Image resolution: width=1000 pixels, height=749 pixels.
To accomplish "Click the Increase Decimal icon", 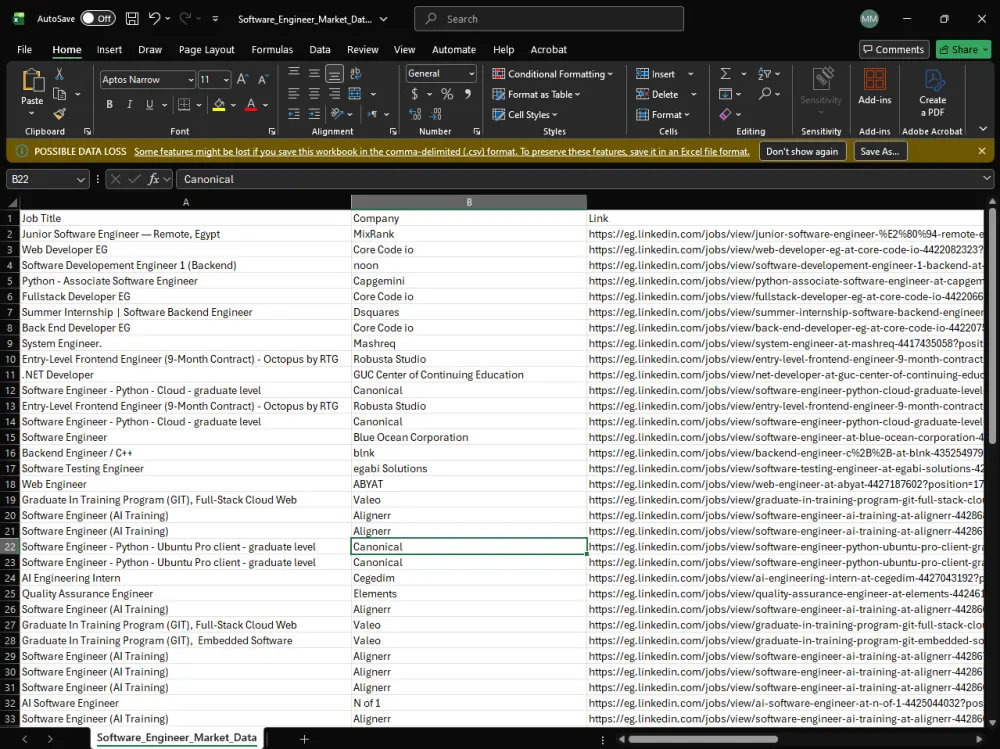I will (415, 114).
